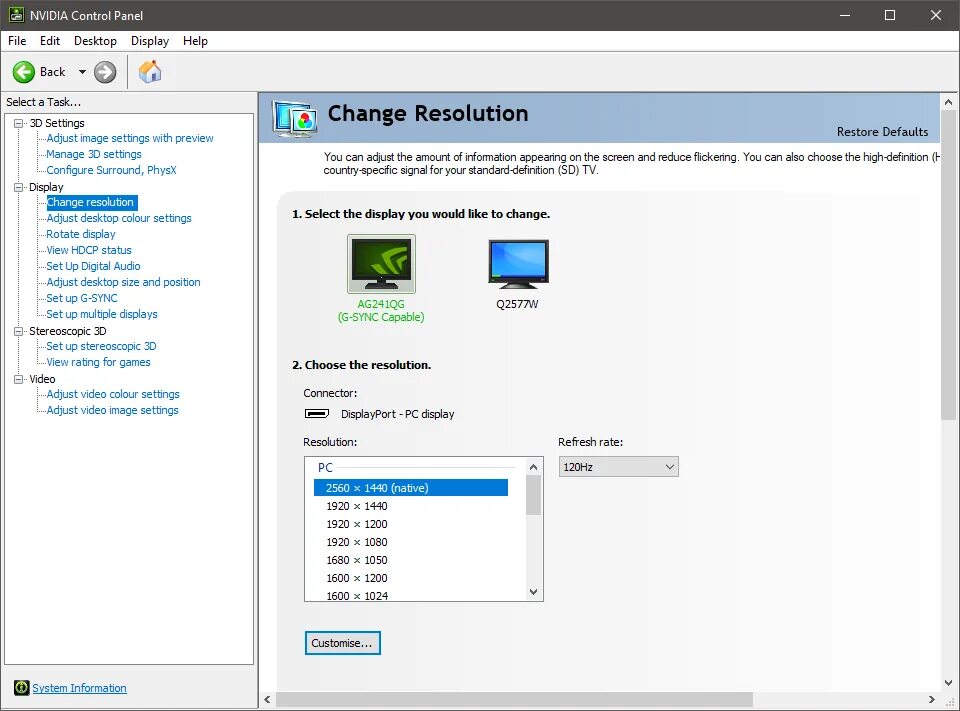Open View rating for games
This screenshot has height=711, width=960.
pyautogui.click(x=99, y=362)
